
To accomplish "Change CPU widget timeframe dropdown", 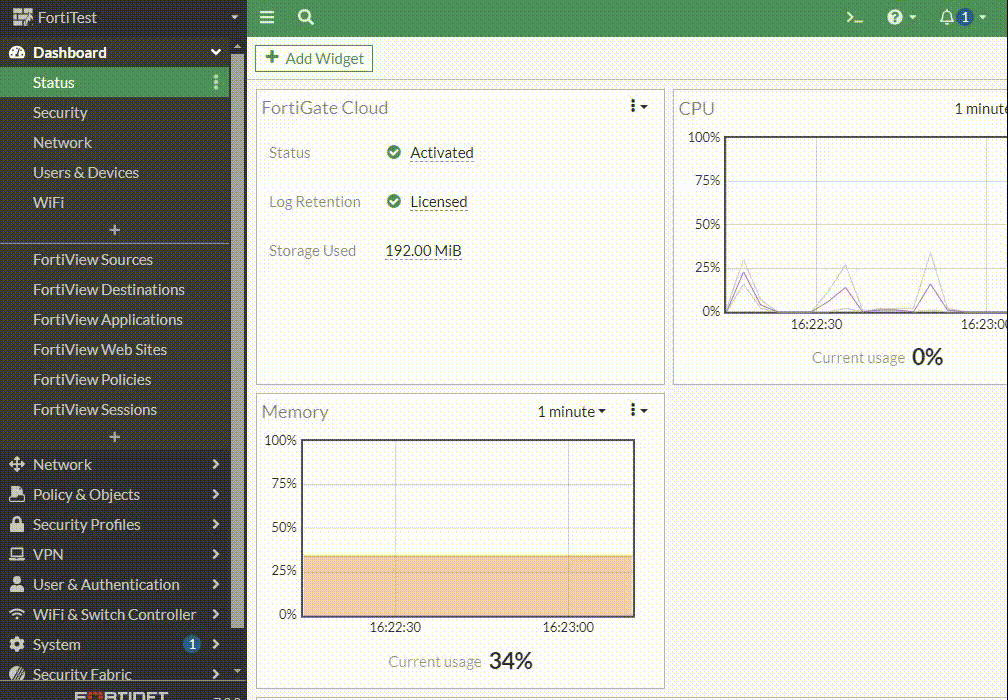I will [980, 109].
